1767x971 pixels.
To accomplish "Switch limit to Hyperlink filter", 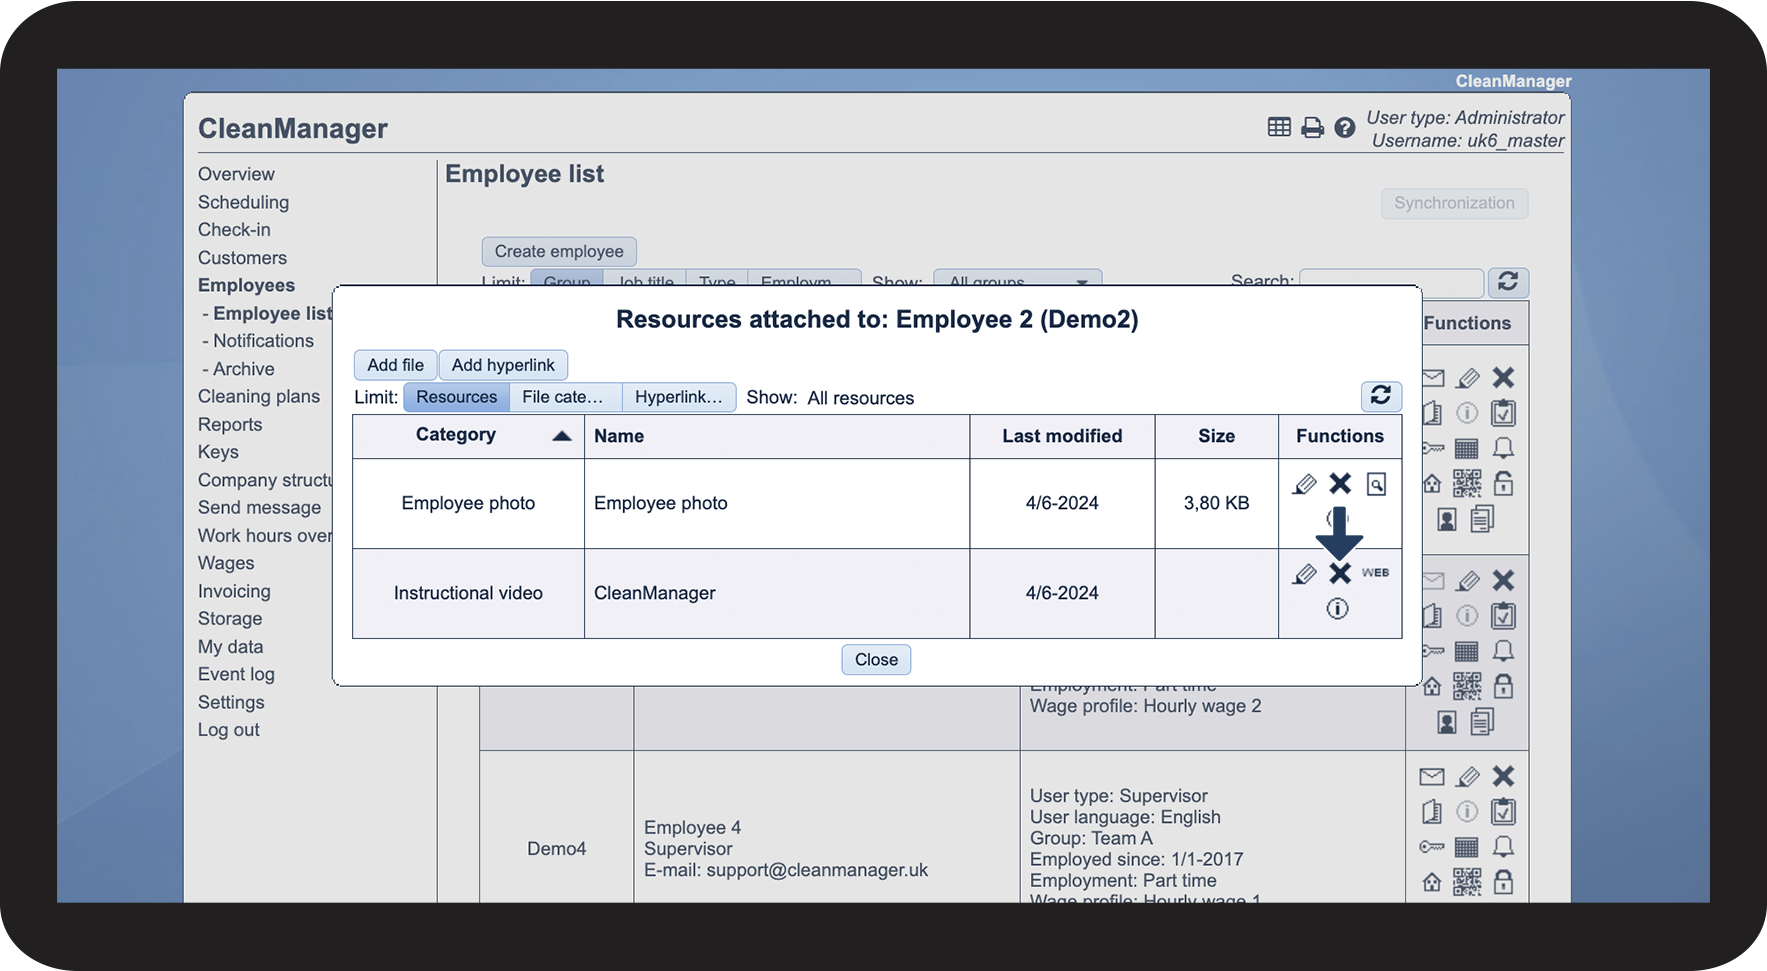I will pyautogui.click(x=678, y=397).
